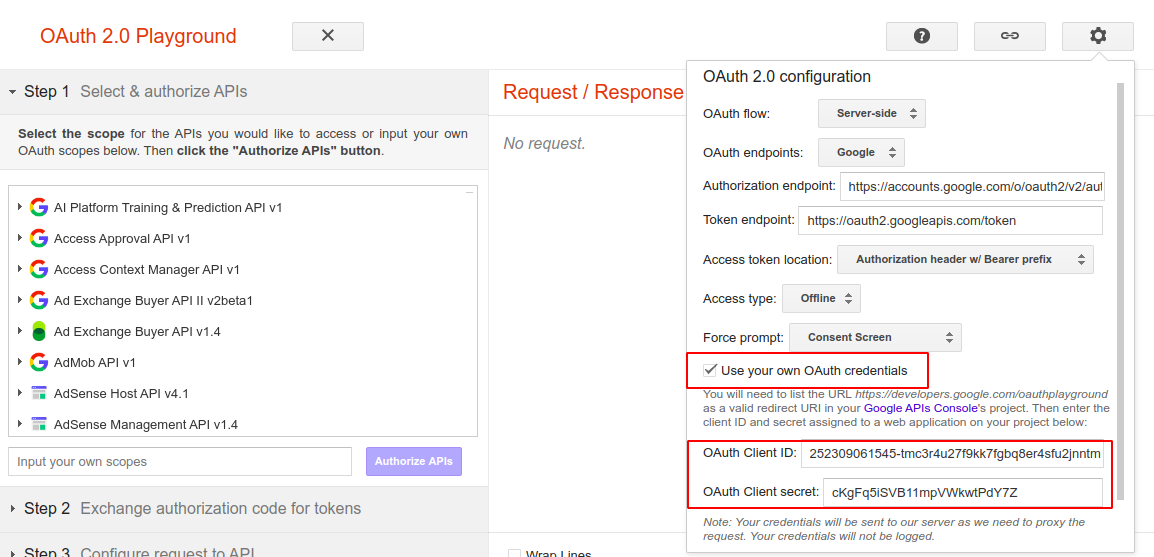Expand AdMob API v1 tree arrow

[x=20, y=362]
